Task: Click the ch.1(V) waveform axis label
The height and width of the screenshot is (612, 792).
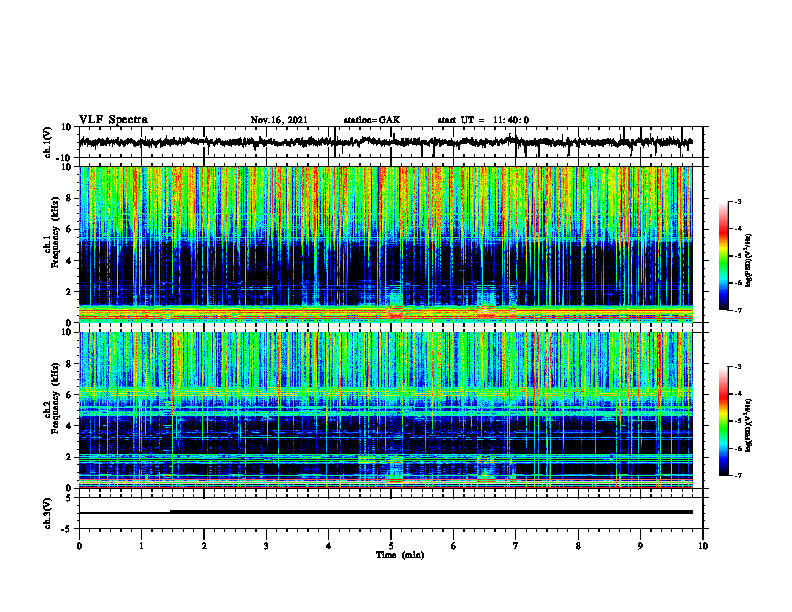Action: click(46, 142)
